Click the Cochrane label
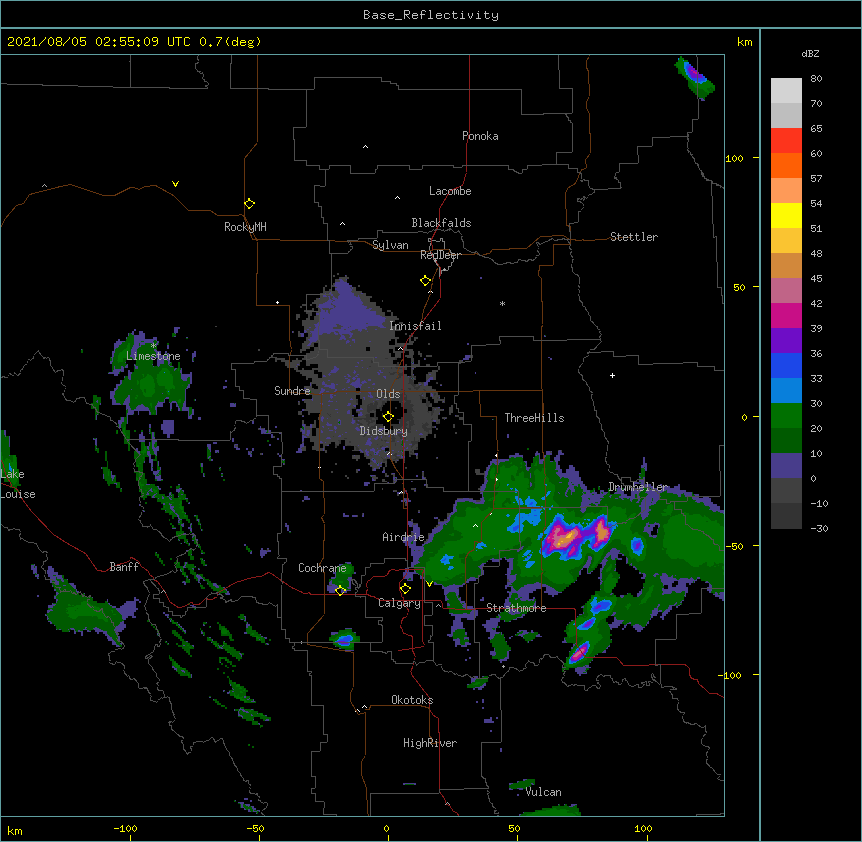The height and width of the screenshot is (842, 862). click(x=322, y=568)
